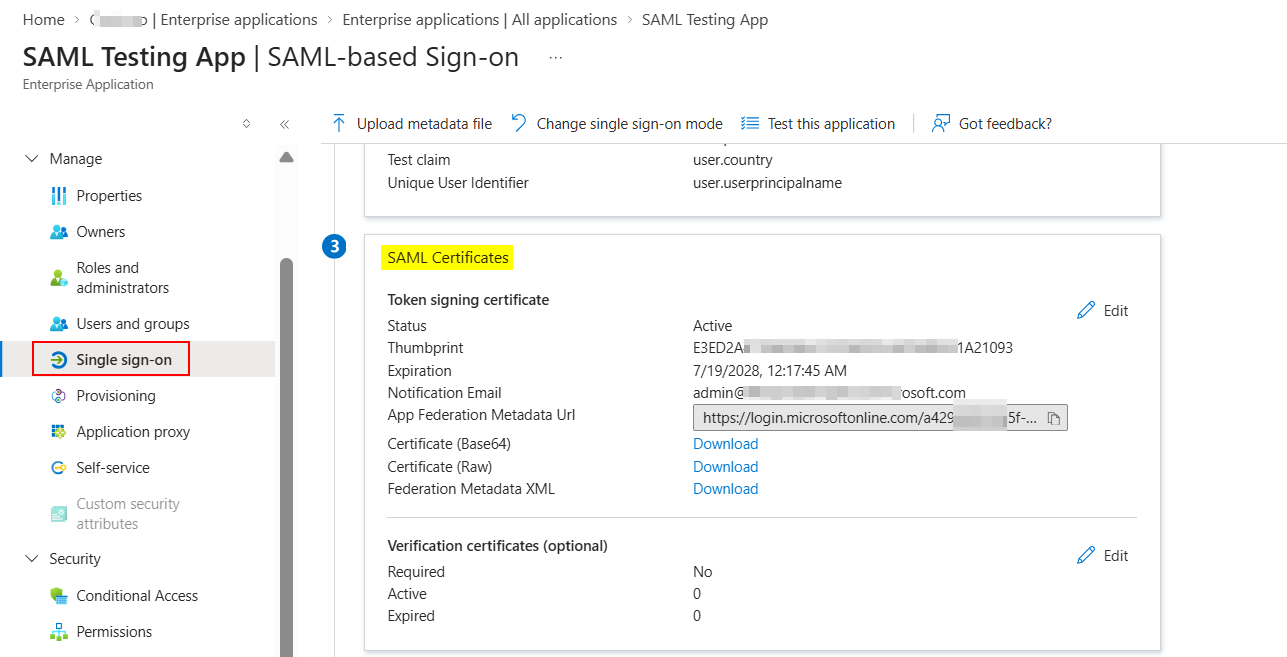Go to Home breadcrumb
This screenshot has width=1287, height=657.
click(44, 20)
